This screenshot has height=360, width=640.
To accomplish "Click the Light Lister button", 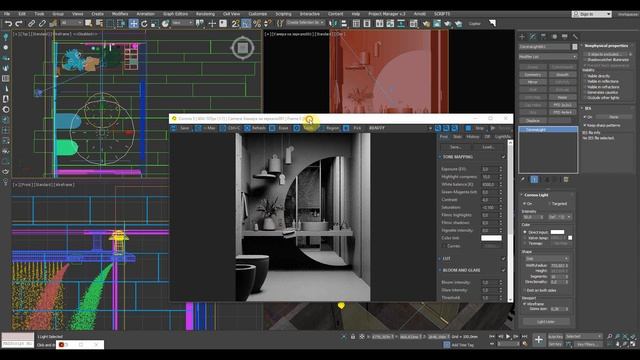I will (x=546, y=322).
